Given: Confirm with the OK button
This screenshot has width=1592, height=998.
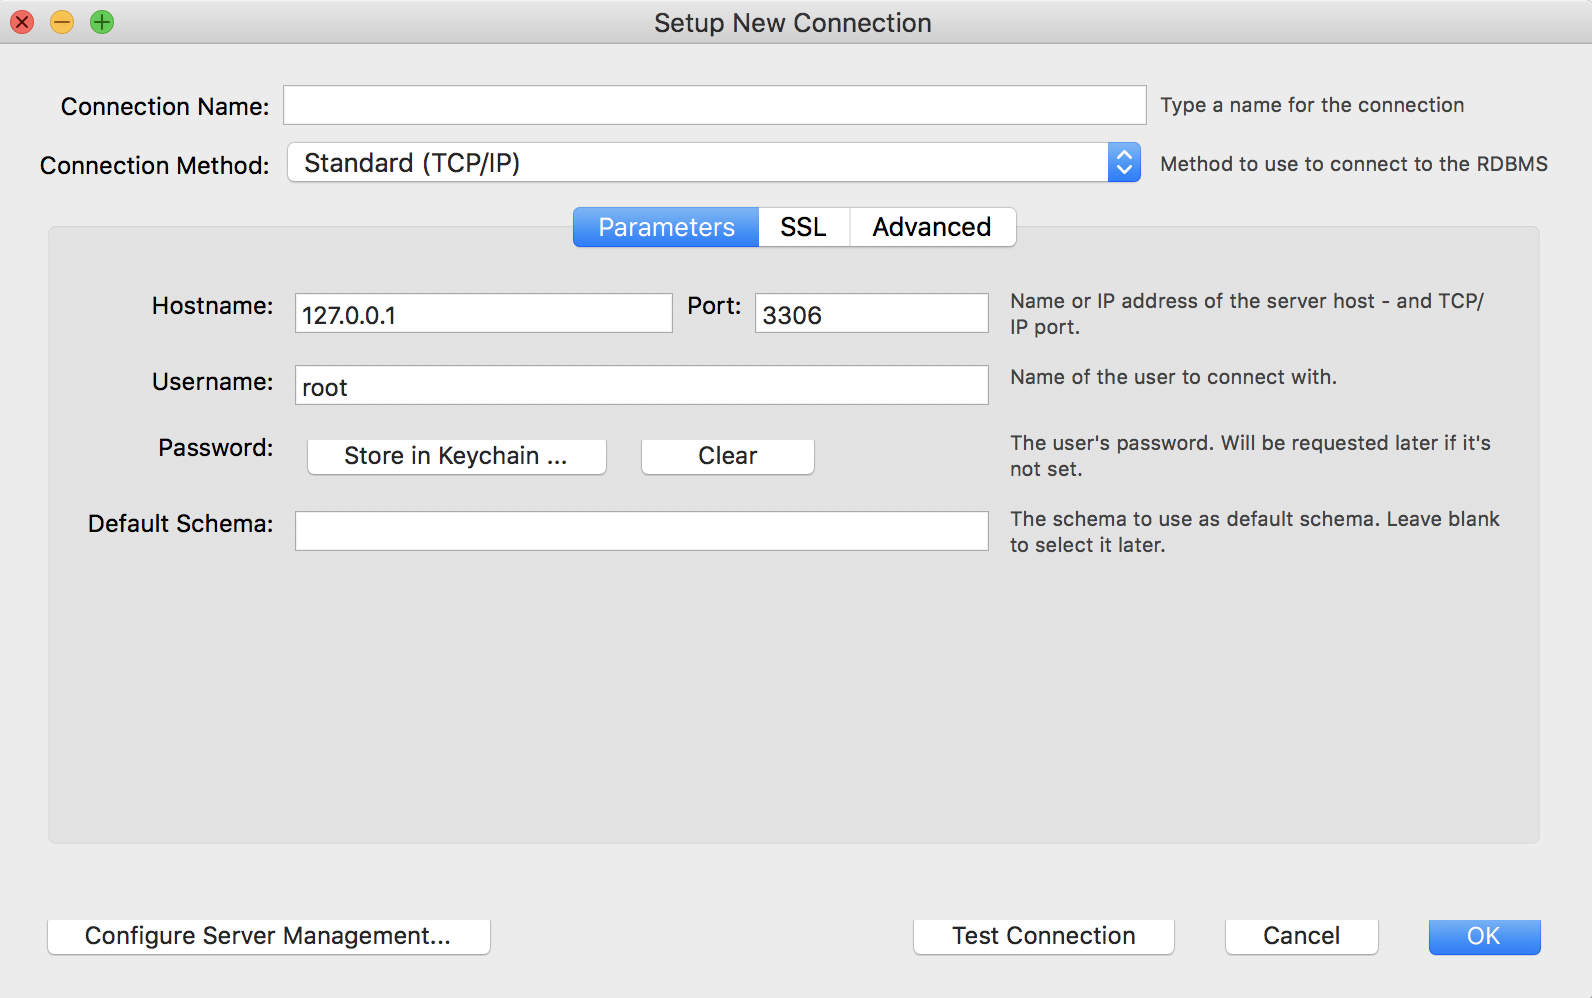Looking at the screenshot, I should 1485,936.
